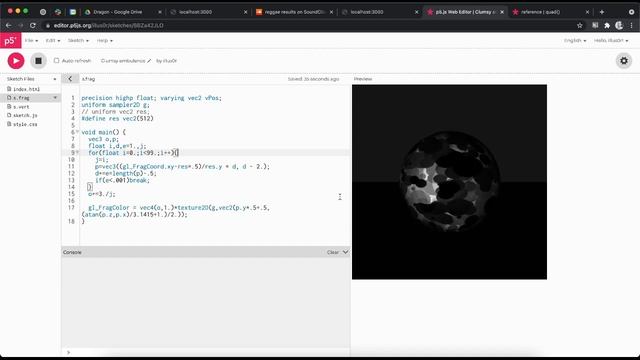
Task: Open the s.frag file options arrow
Action: [x=55, y=98]
